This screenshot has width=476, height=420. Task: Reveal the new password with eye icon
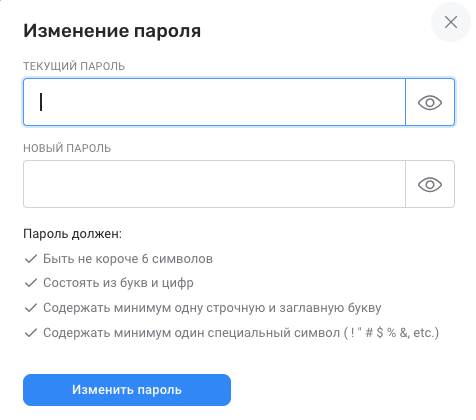point(430,184)
